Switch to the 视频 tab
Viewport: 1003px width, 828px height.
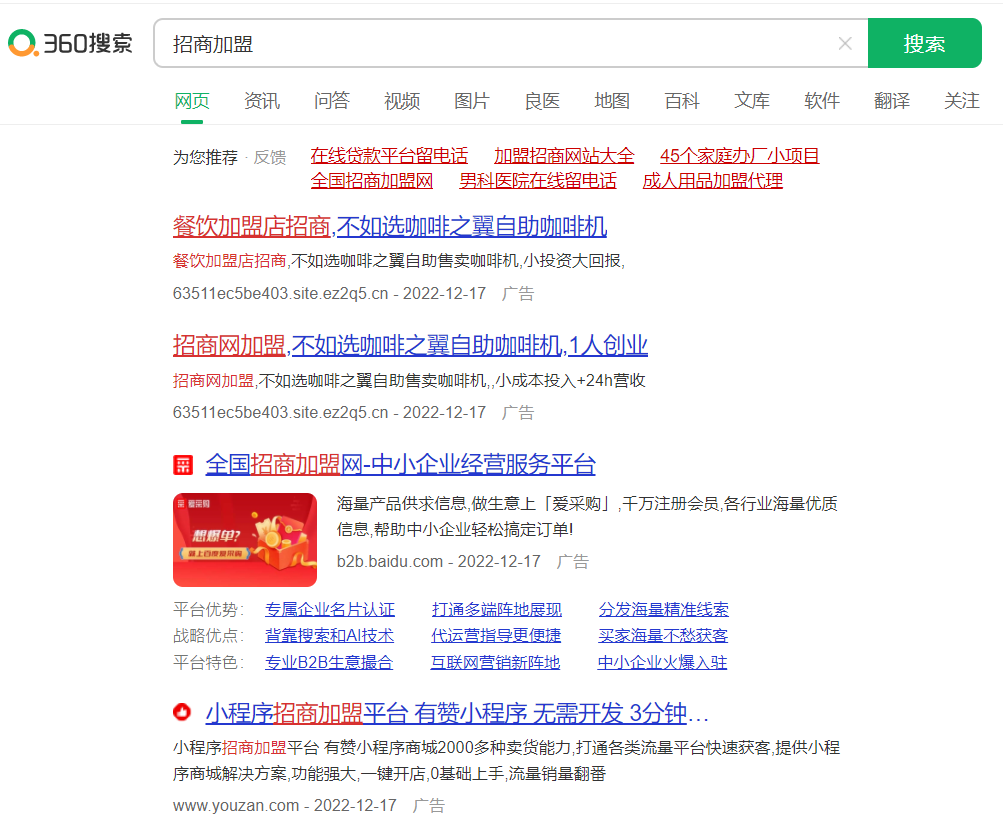click(x=400, y=101)
